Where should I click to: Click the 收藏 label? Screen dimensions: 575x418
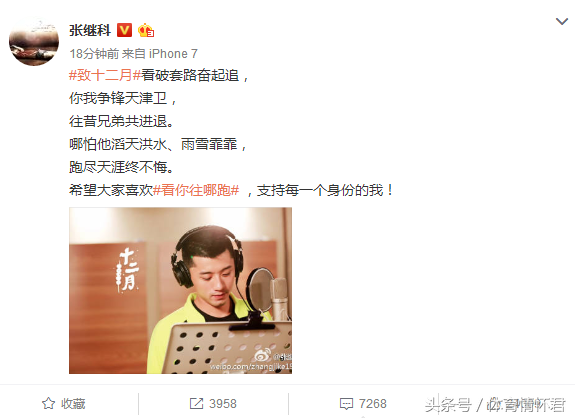pos(73,404)
